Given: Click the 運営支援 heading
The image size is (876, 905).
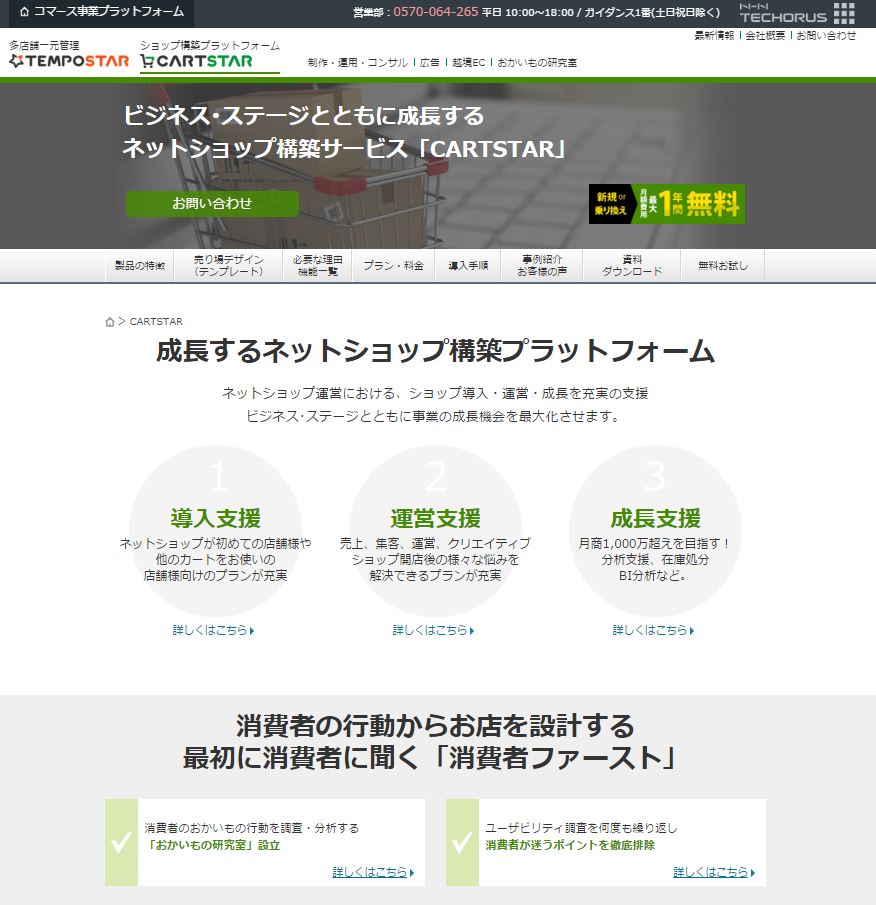Looking at the screenshot, I should (x=436, y=518).
